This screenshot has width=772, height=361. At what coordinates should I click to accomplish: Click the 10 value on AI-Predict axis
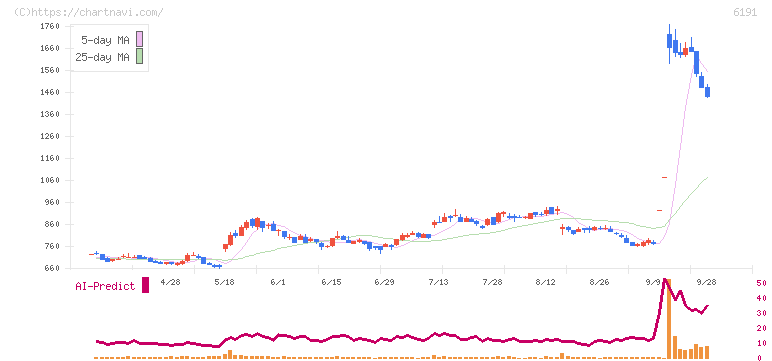click(761, 343)
